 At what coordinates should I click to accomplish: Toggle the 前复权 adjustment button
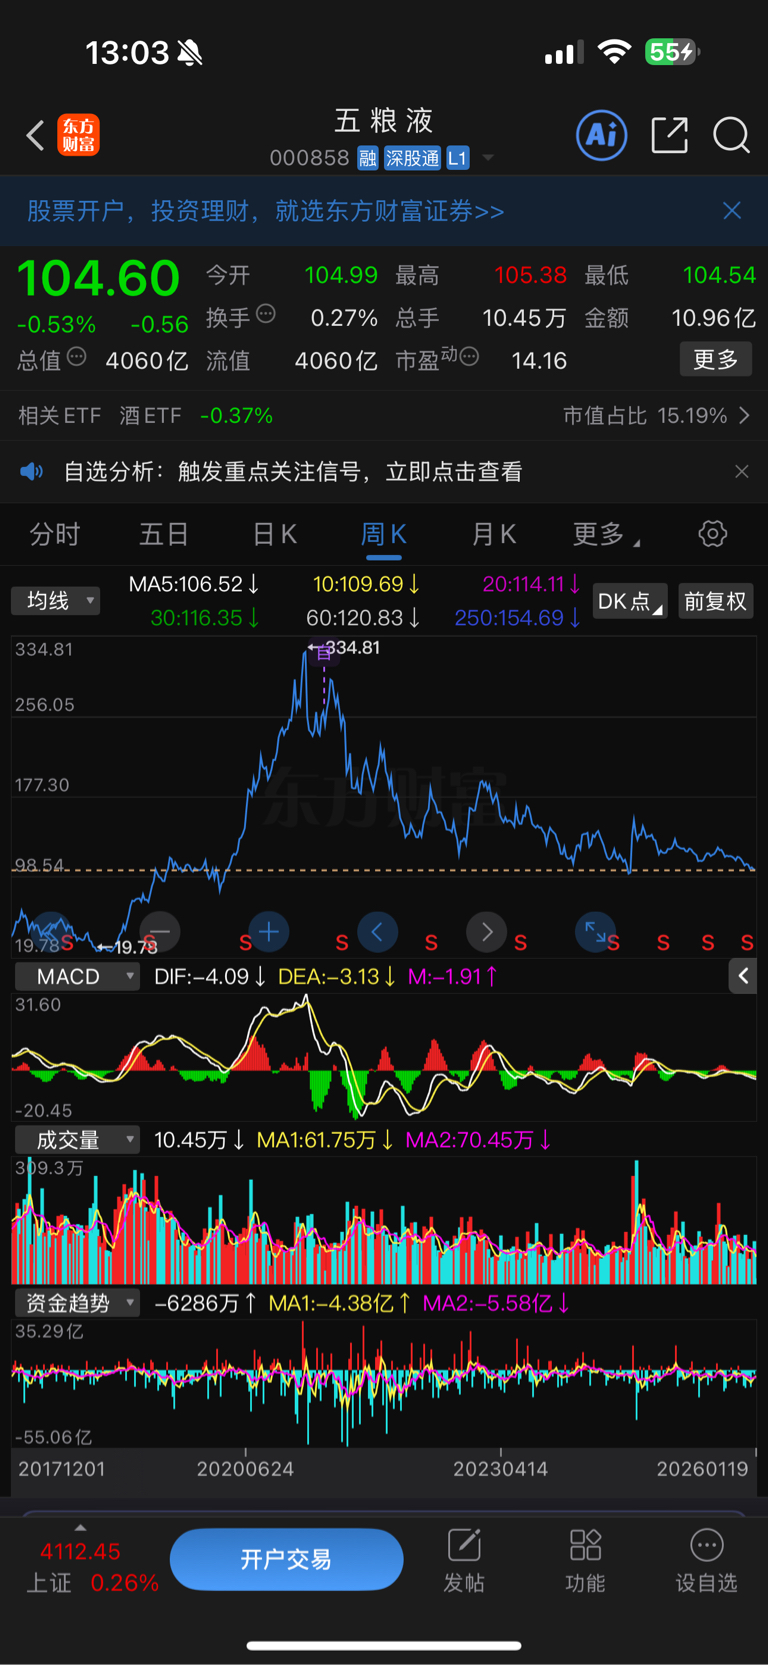click(x=715, y=601)
